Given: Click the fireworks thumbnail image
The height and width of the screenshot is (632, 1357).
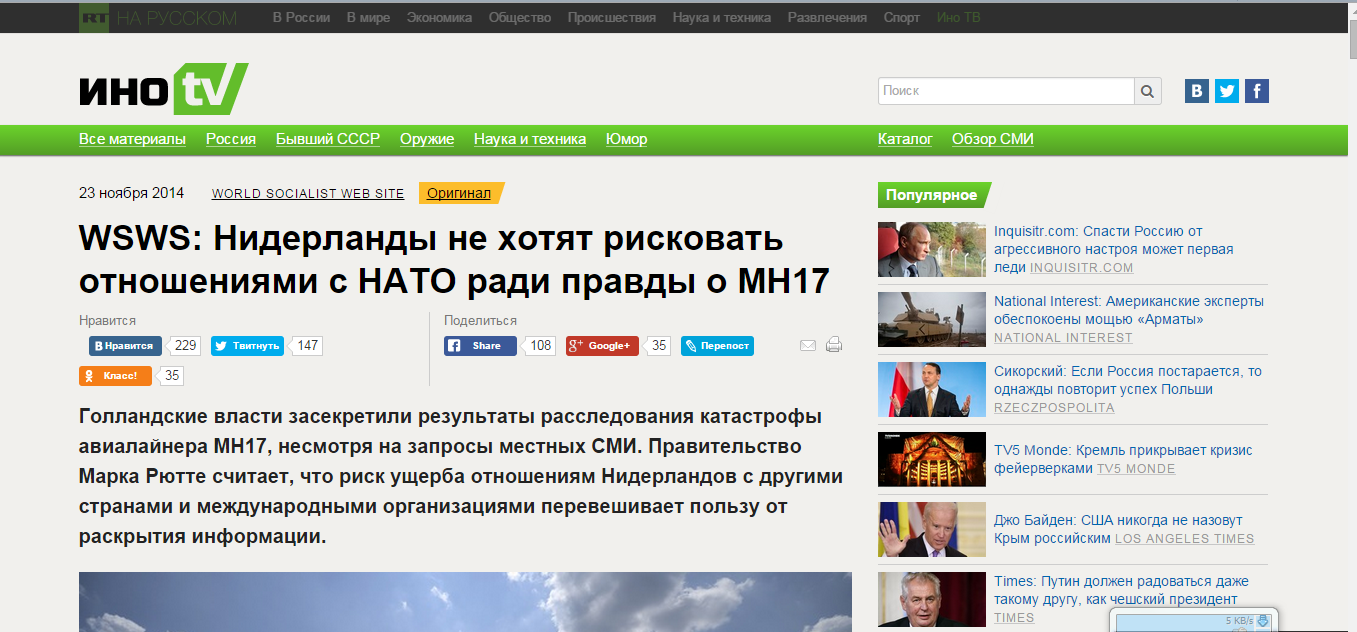Looking at the screenshot, I should pyautogui.click(x=932, y=459).
